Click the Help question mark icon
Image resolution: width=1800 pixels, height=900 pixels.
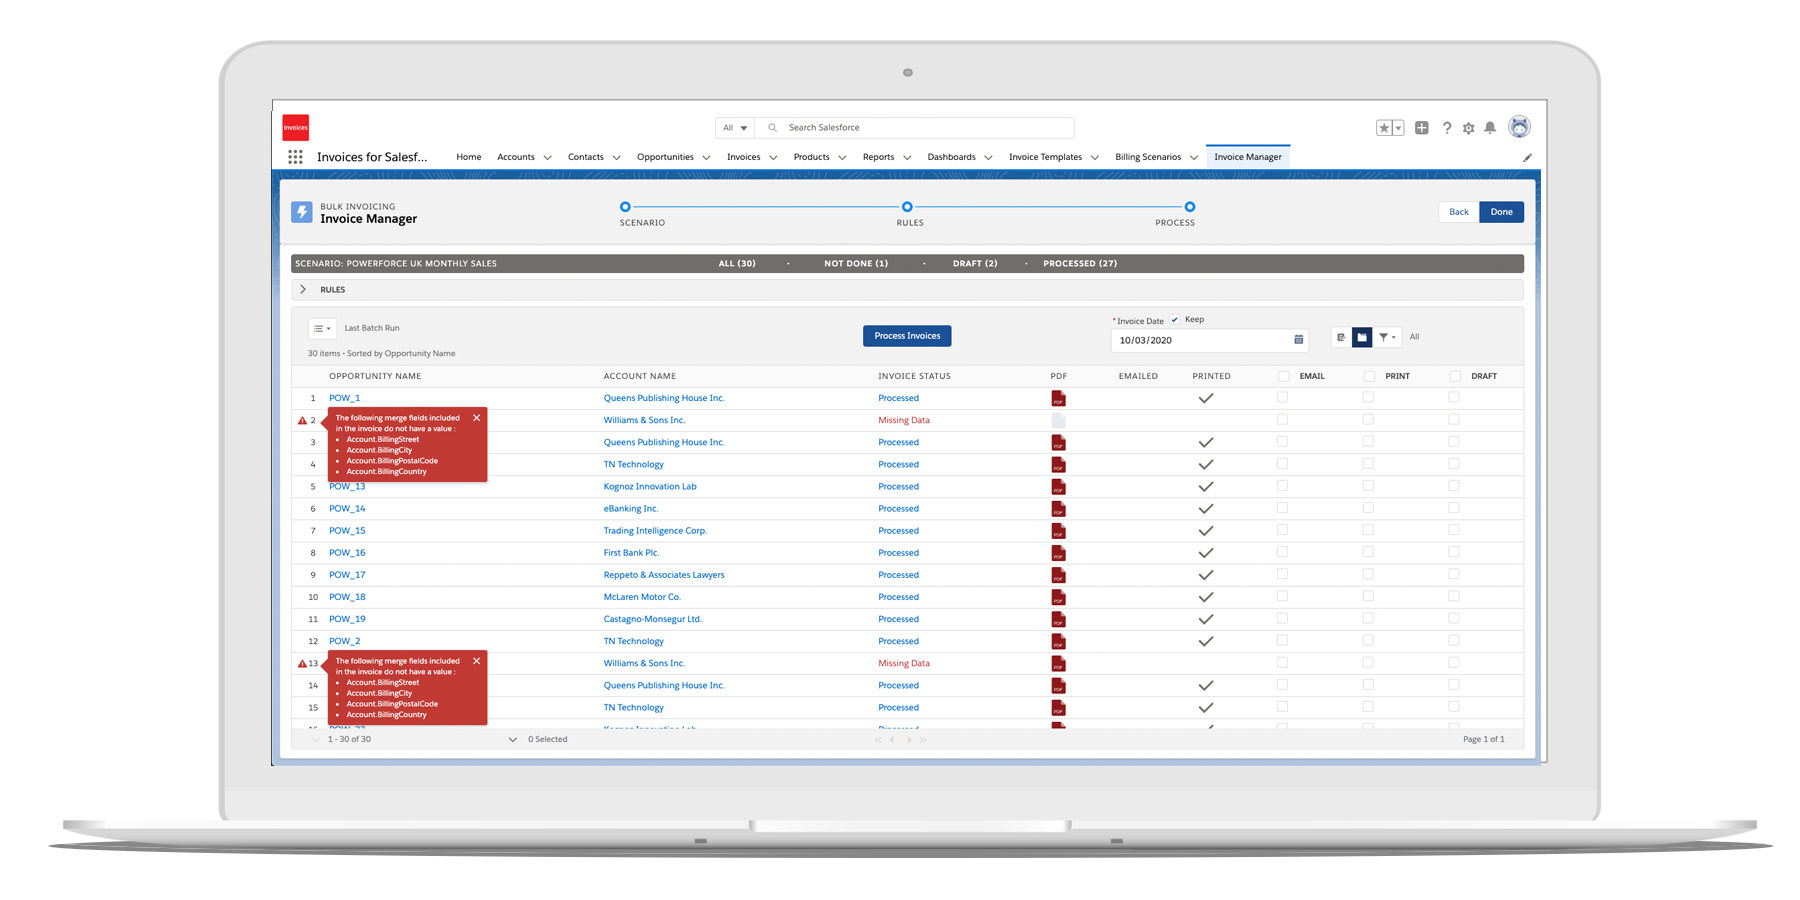click(x=1446, y=128)
